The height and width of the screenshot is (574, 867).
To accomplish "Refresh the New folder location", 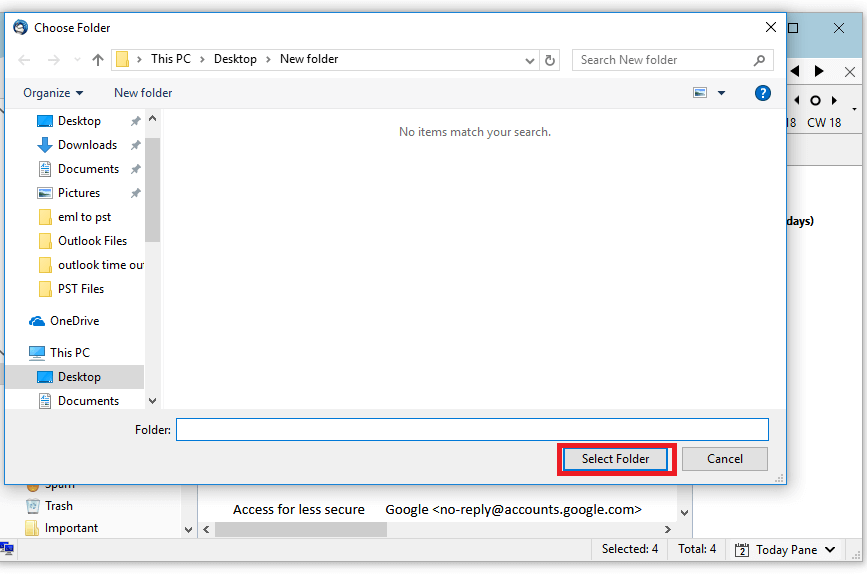I will point(550,60).
